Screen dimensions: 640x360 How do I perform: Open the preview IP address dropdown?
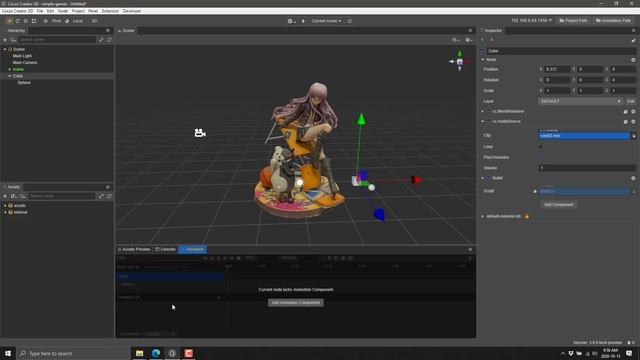[531, 20]
